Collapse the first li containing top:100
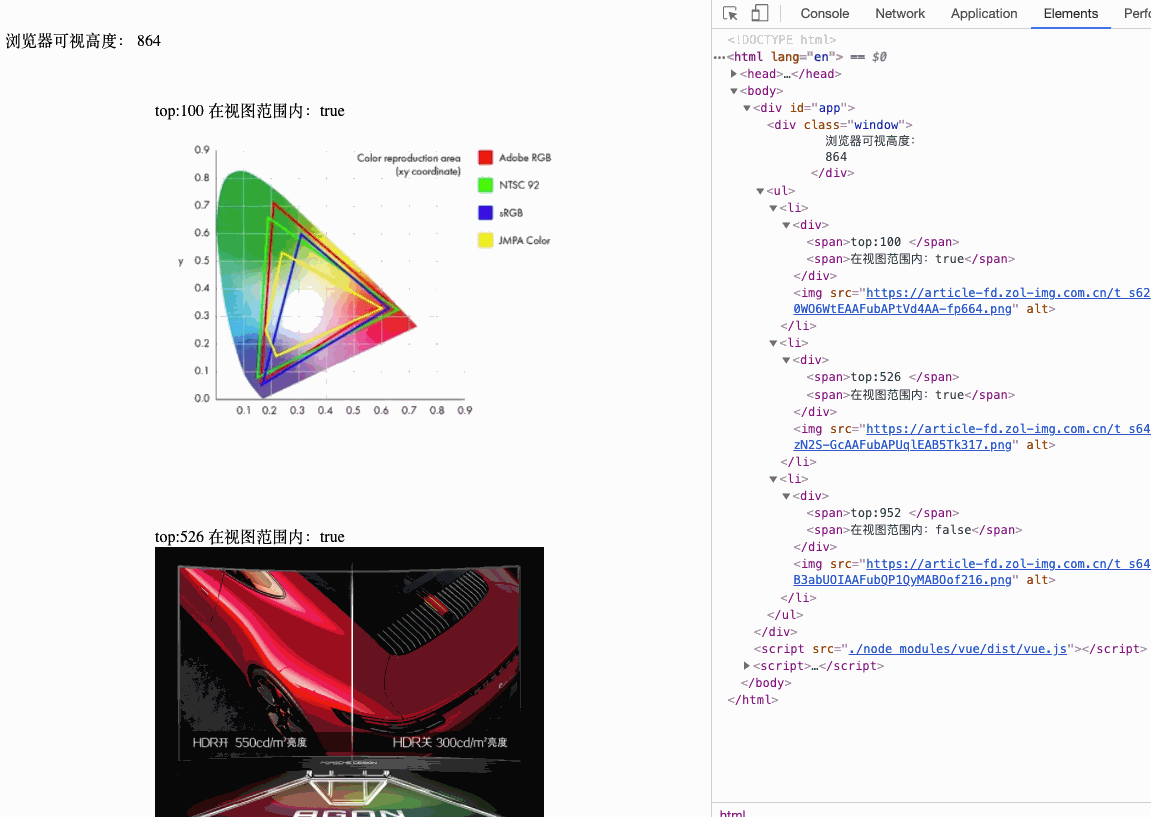The width and height of the screenshot is (1151, 817). (x=773, y=208)
